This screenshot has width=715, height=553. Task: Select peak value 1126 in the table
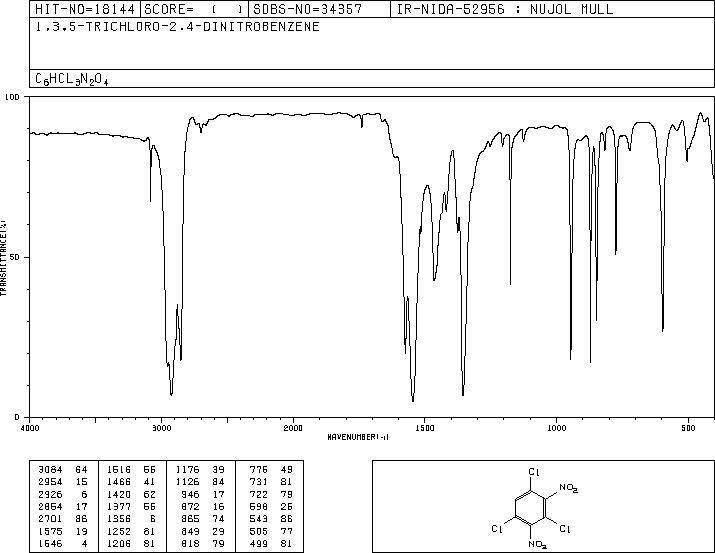(187, 482)
